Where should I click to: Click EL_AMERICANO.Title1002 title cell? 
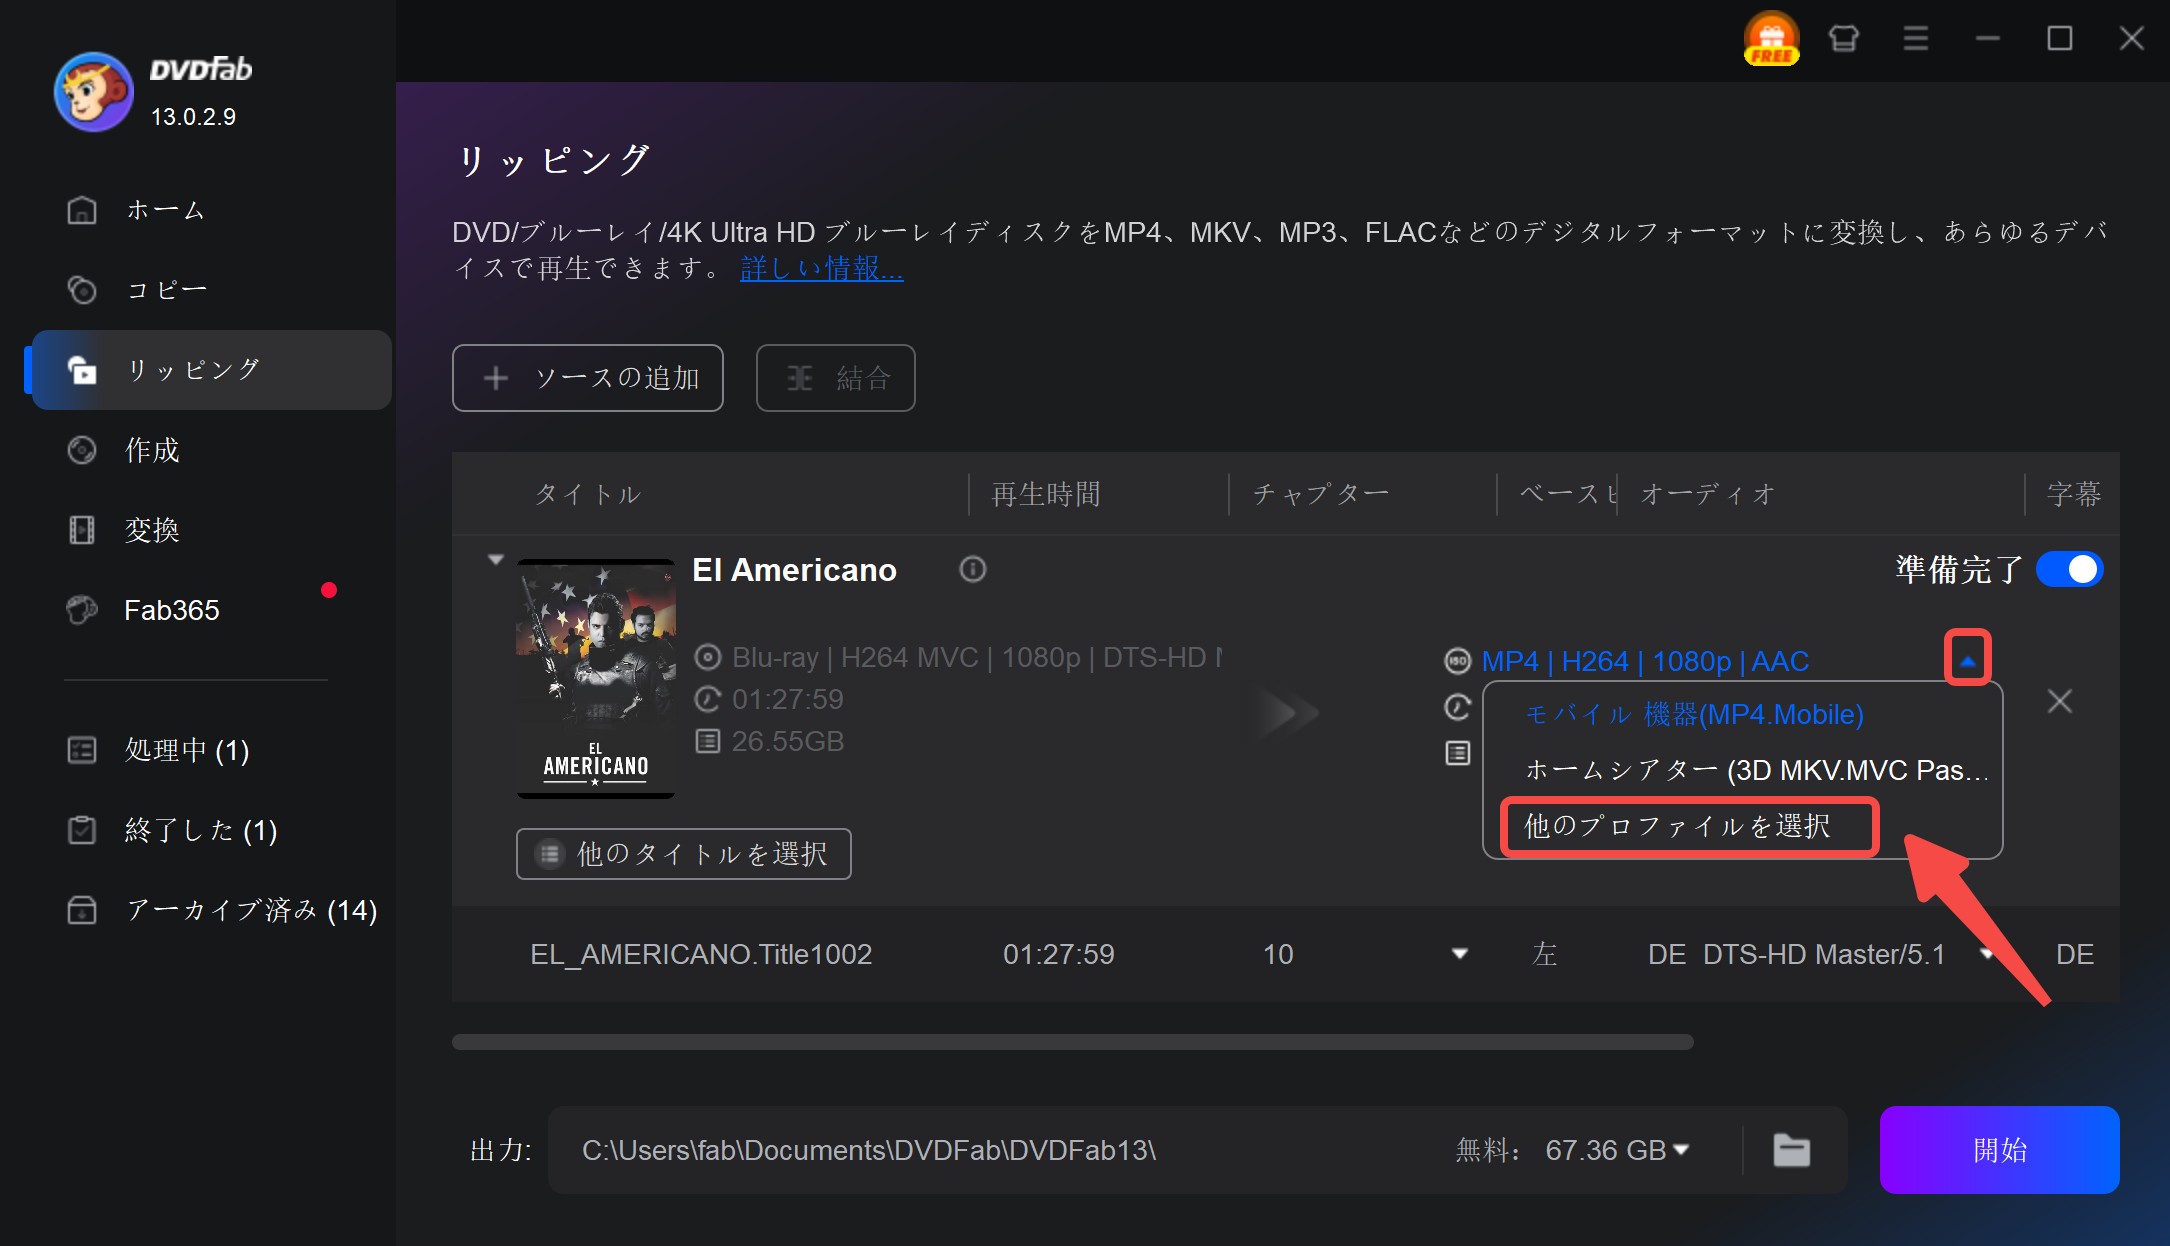click(x=701, y=954)
